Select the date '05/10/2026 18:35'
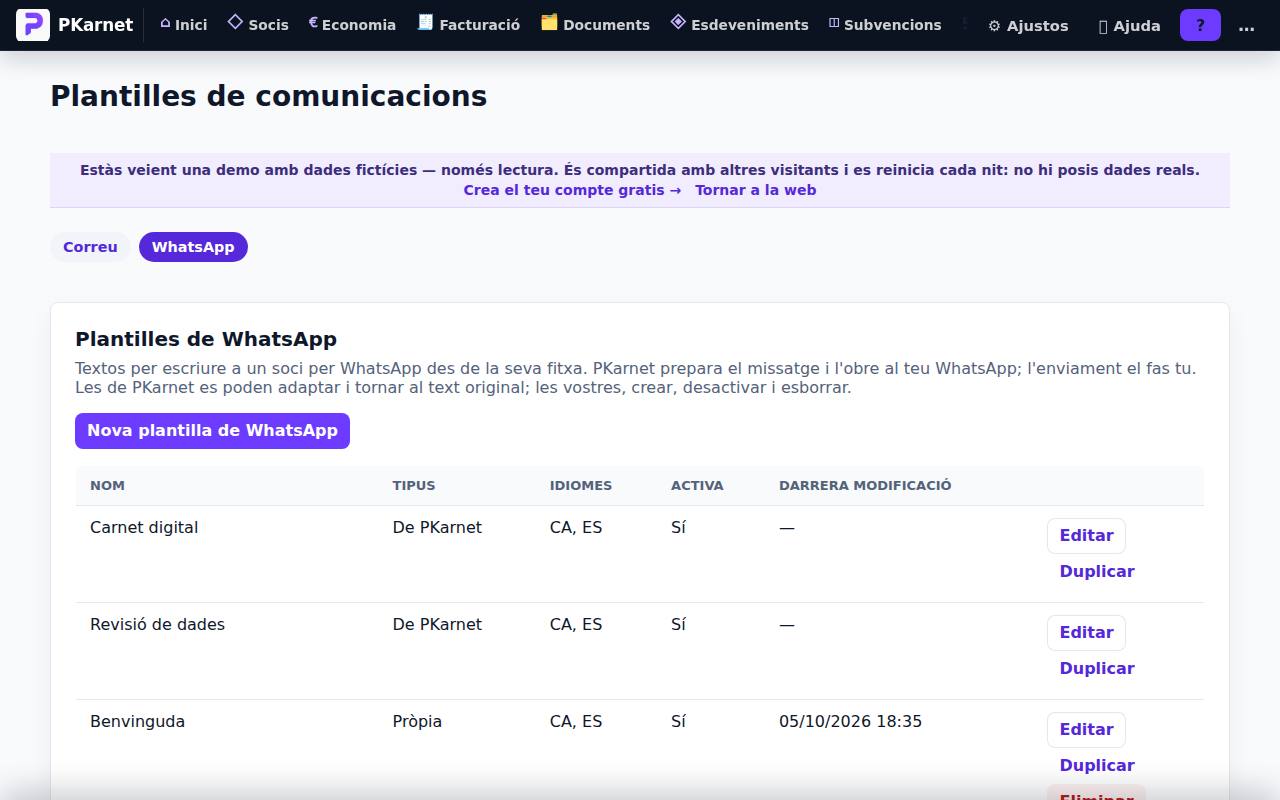The width and height of the screenshot is (1280, 800). click(x=850, y=721)
